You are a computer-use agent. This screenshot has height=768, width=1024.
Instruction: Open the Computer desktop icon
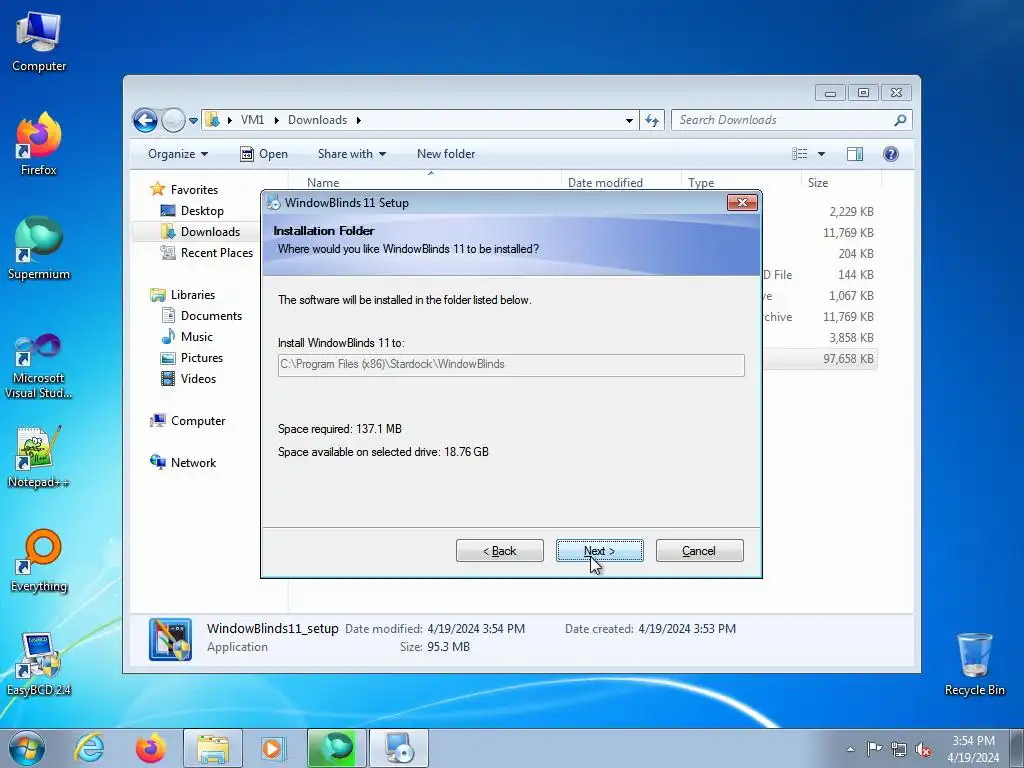click(x=39, y=42)
